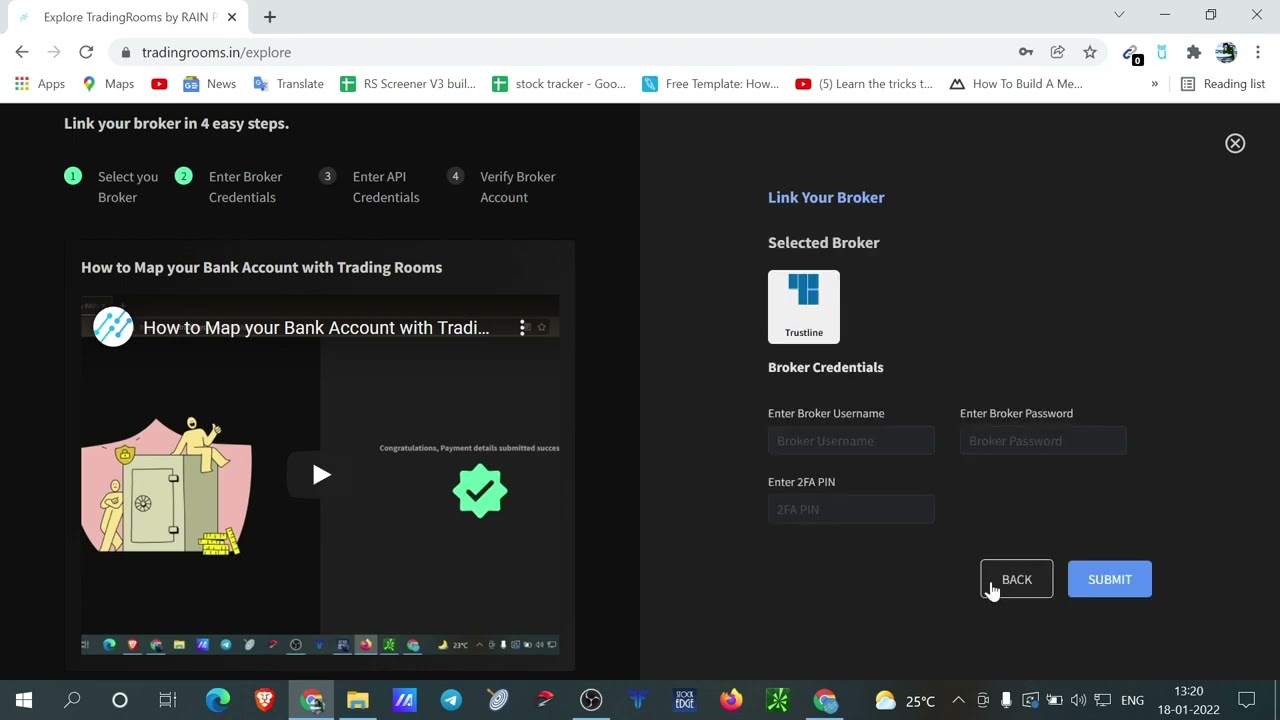Image resolution: width=1280 pixels, height=720 pixels.
Task: Open Telegram from taskbar
Action: click(x=451, y=700)
